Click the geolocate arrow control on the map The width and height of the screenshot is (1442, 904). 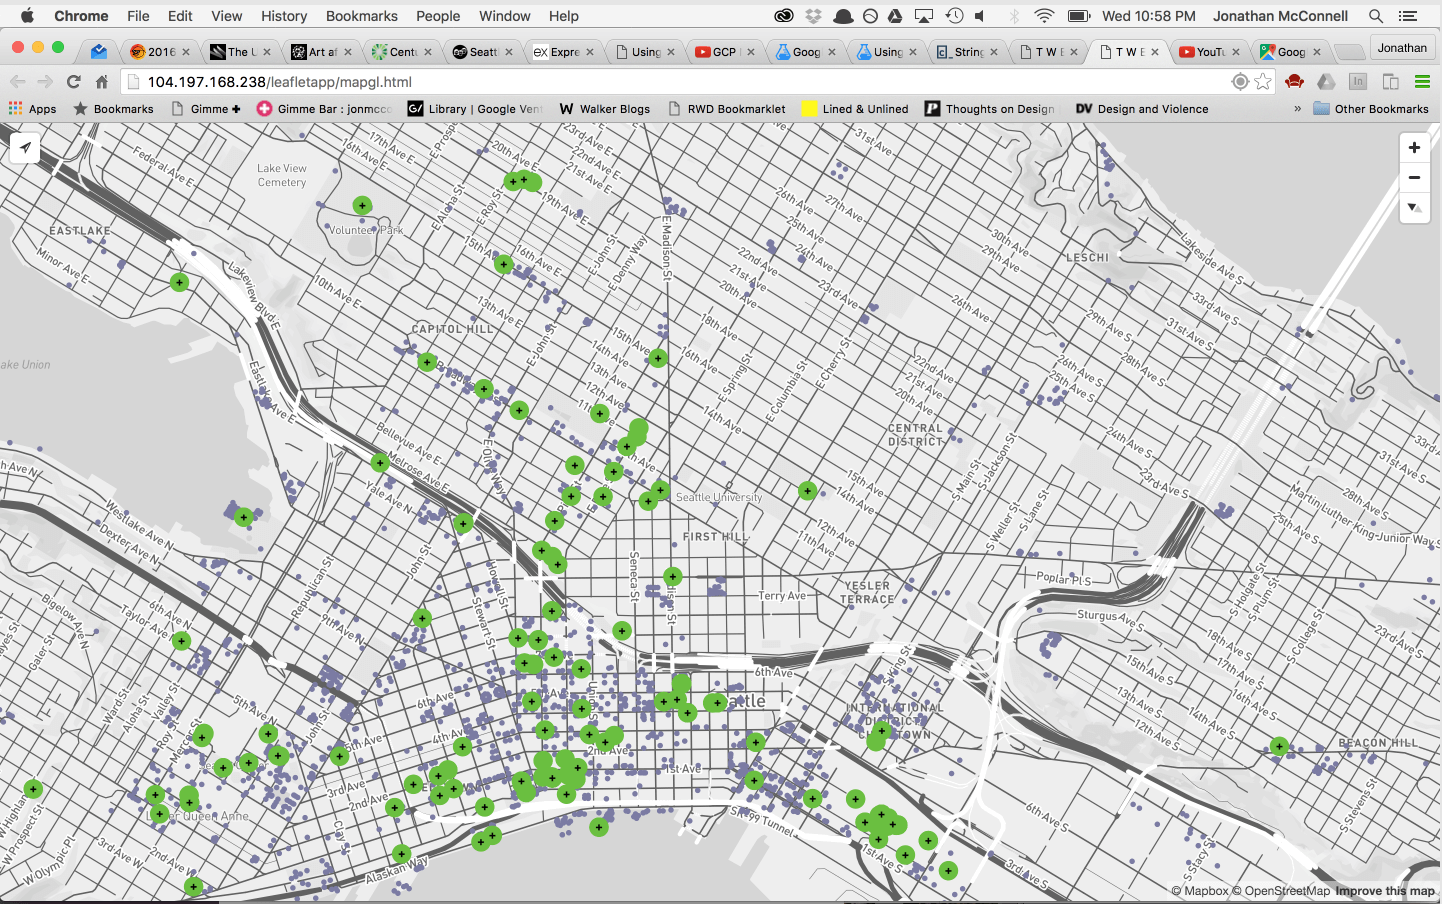(x=25, y=148)
